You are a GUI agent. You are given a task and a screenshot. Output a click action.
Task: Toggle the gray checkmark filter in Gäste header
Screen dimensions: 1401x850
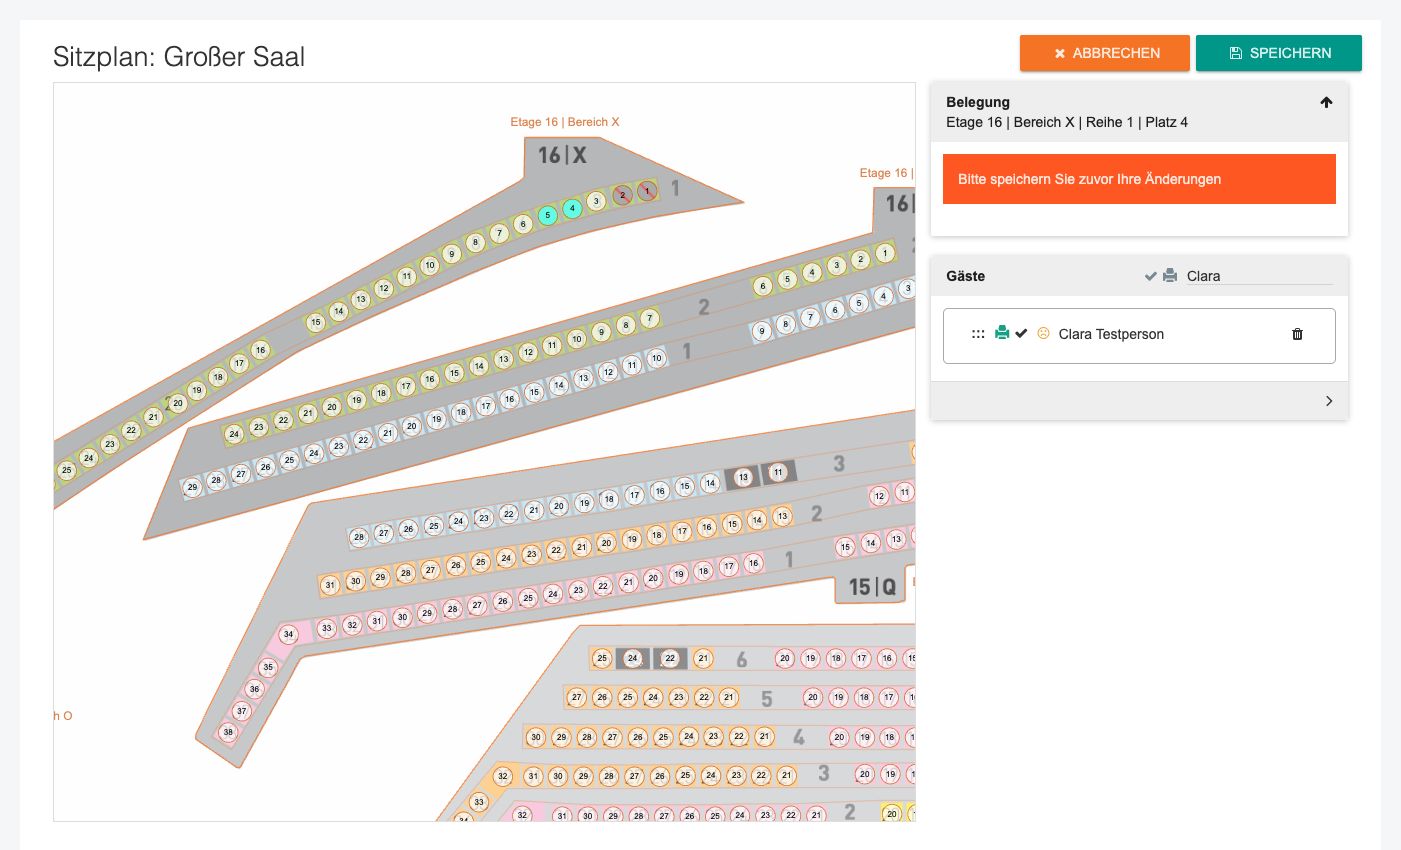pyautogui.click(x=1151, y=276)
